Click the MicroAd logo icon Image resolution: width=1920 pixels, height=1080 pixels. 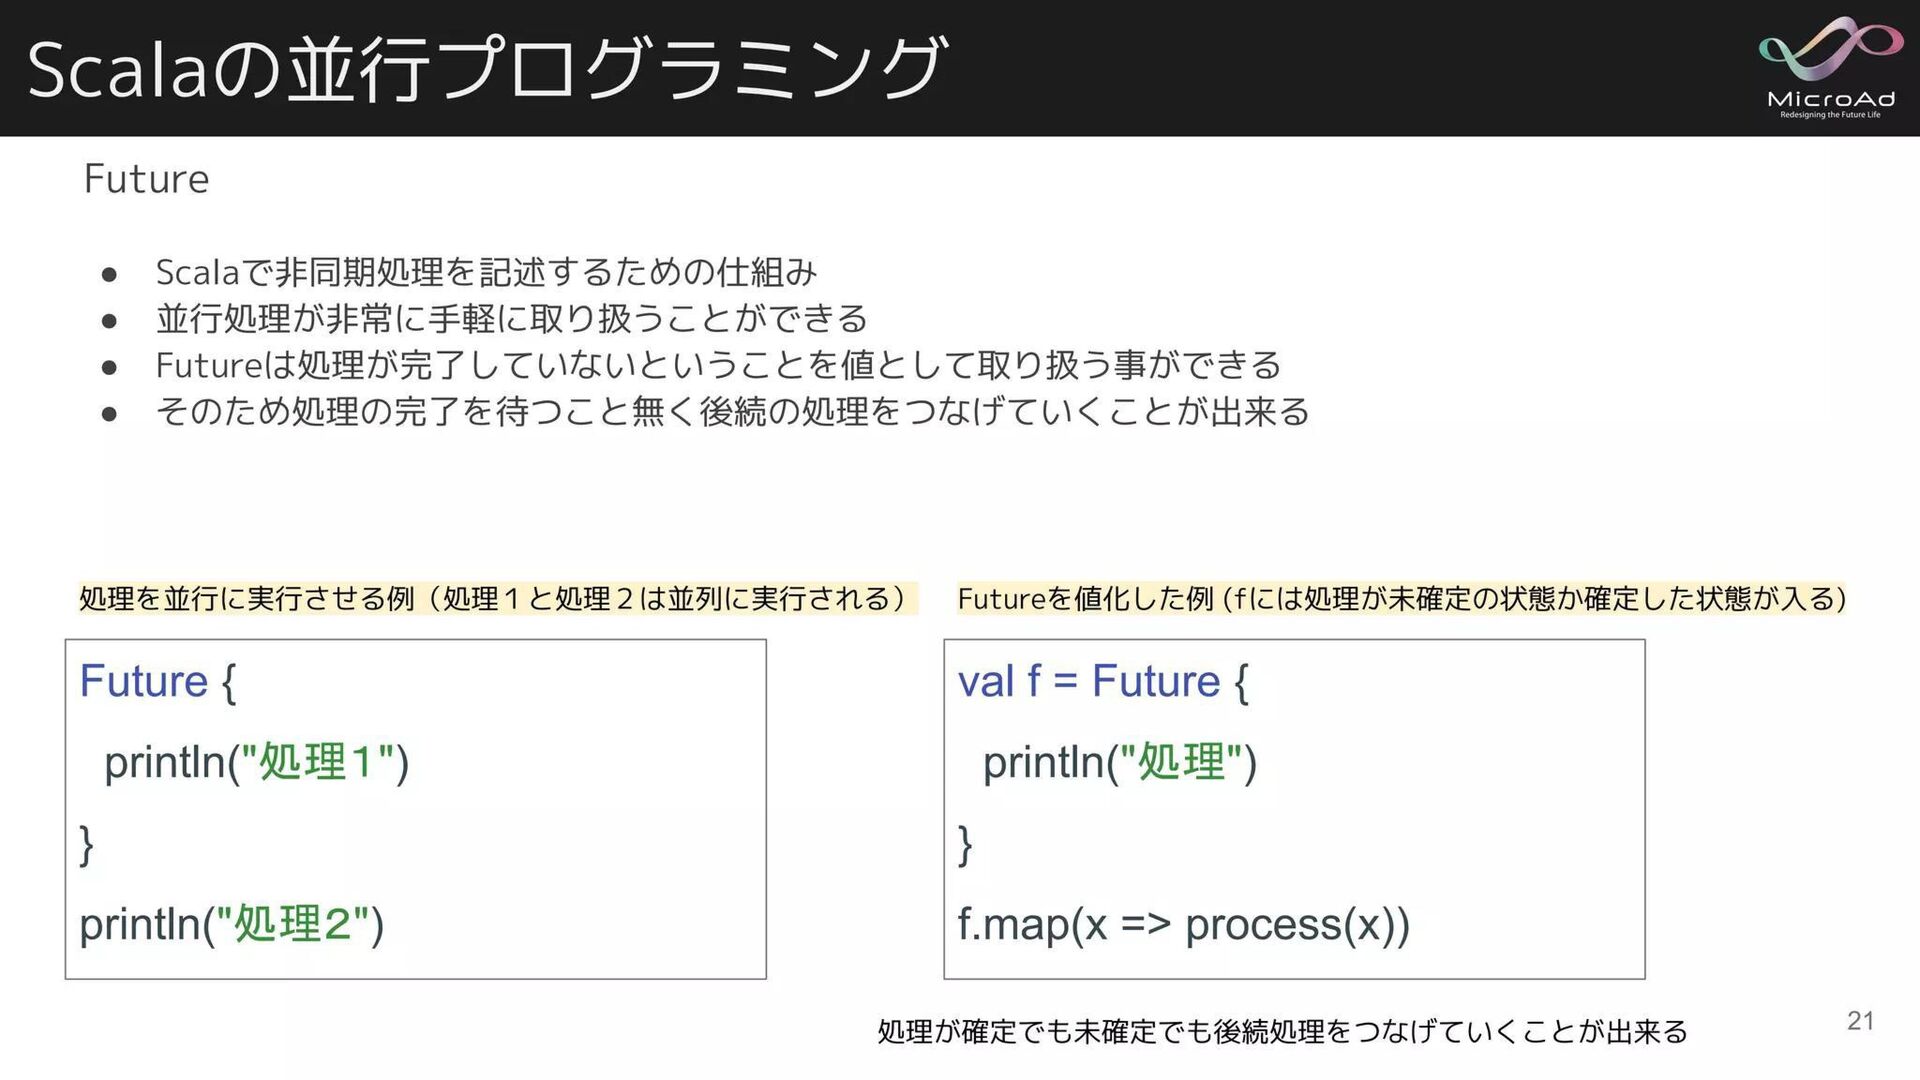click(1829, 50)
